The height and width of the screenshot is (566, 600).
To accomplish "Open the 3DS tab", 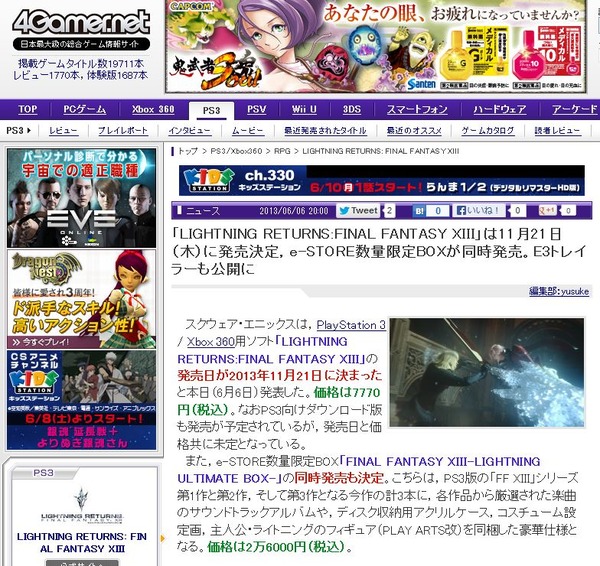I will (352, 109).
